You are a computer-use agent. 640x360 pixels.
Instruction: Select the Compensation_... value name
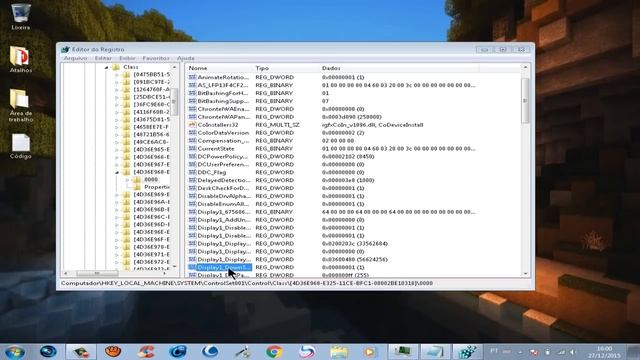pyautogui.click(x=223, y=140)
